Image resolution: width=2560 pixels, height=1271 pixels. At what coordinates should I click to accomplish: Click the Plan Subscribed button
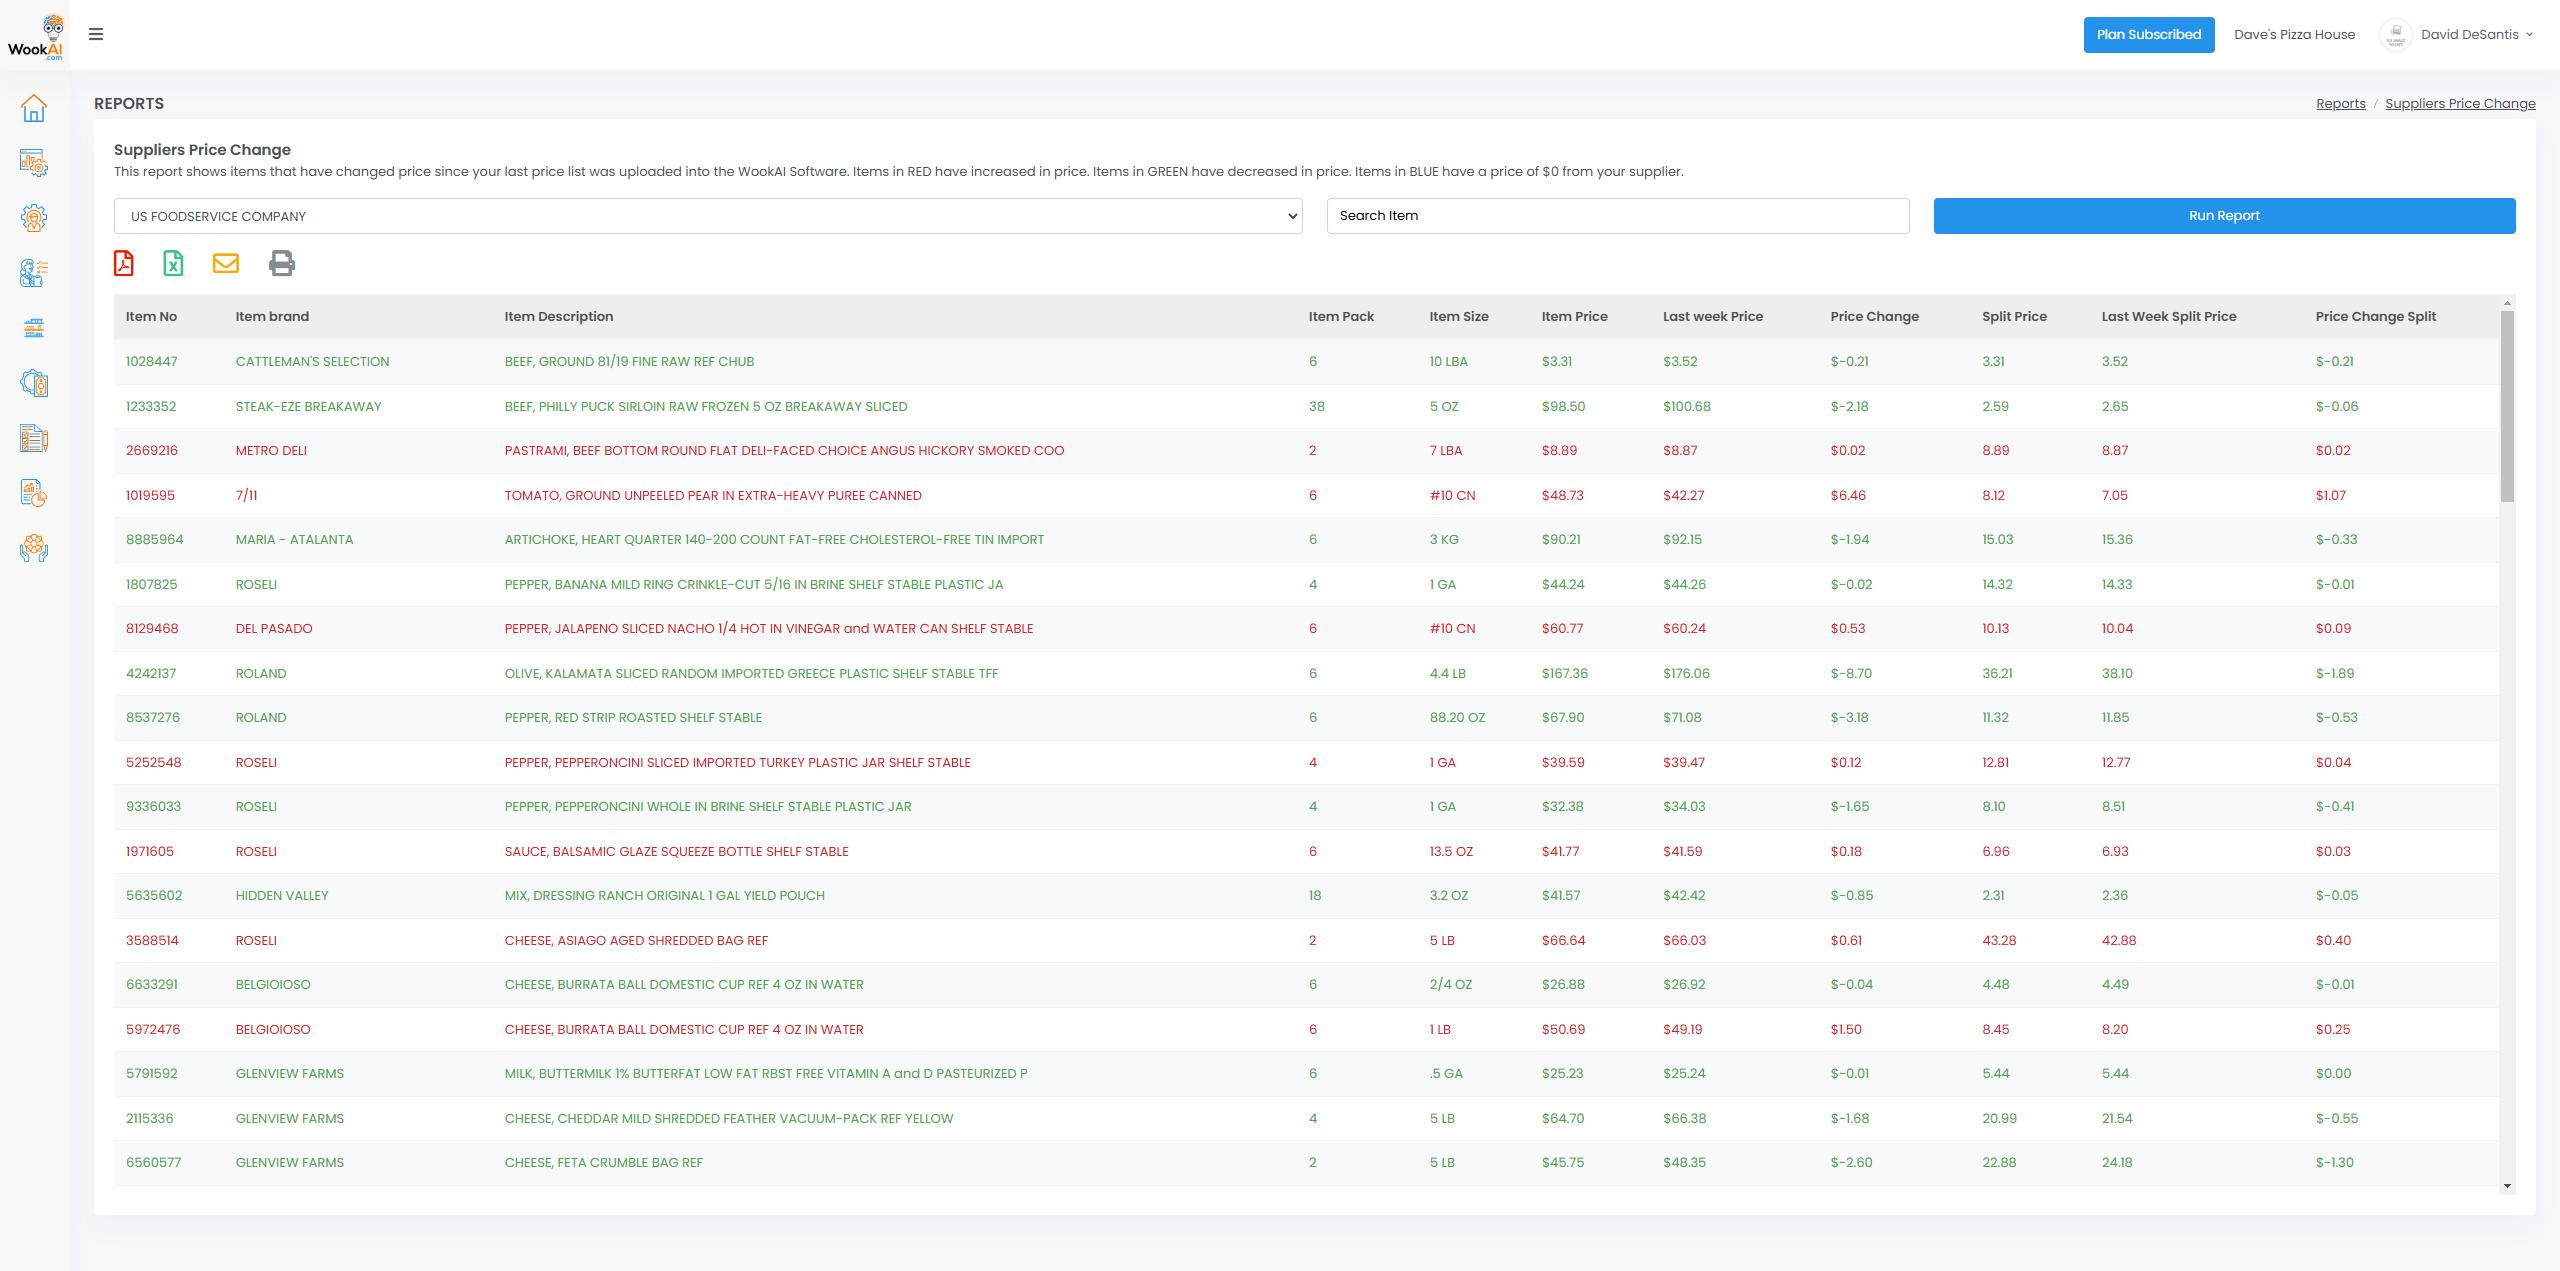(x=2149, y=34)
